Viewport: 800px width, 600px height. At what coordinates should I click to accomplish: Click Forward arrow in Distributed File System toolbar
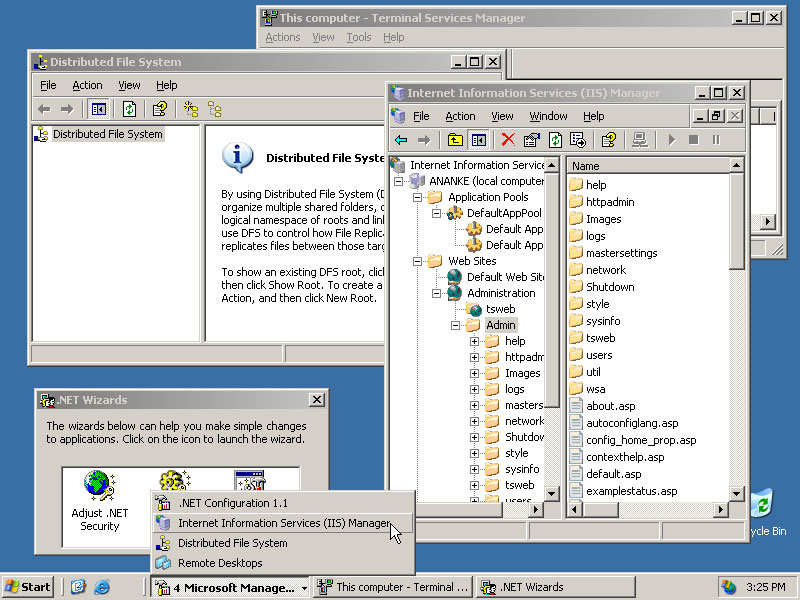point(67,109)
